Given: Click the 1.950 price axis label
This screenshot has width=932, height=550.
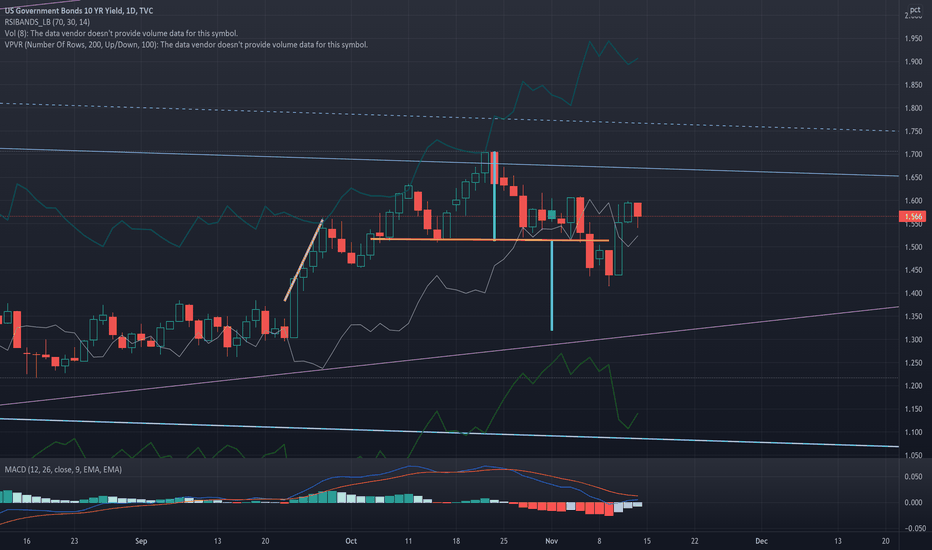Looking at the screenshot, I should coord(914,39).
